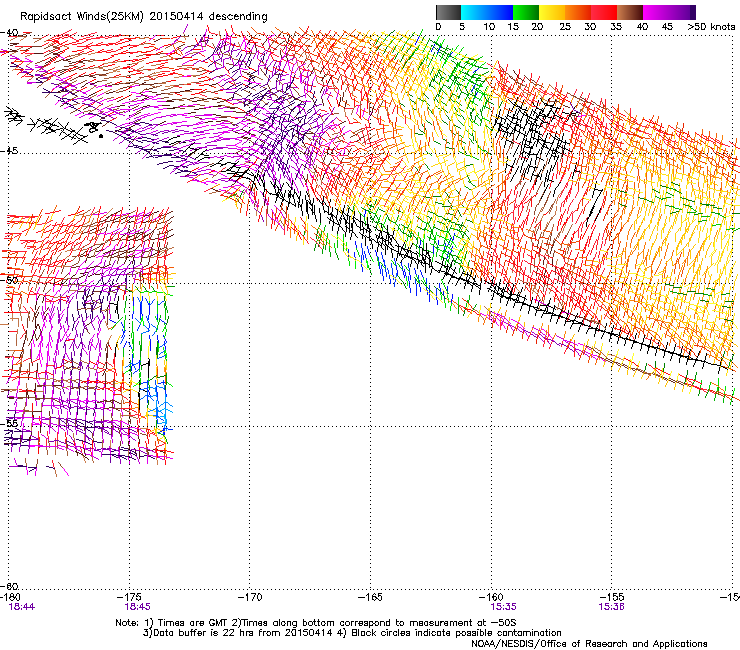Screen dimensions: 740x650
Task: Click the '20' label under the color scale
Action: (x=537, y=27)
